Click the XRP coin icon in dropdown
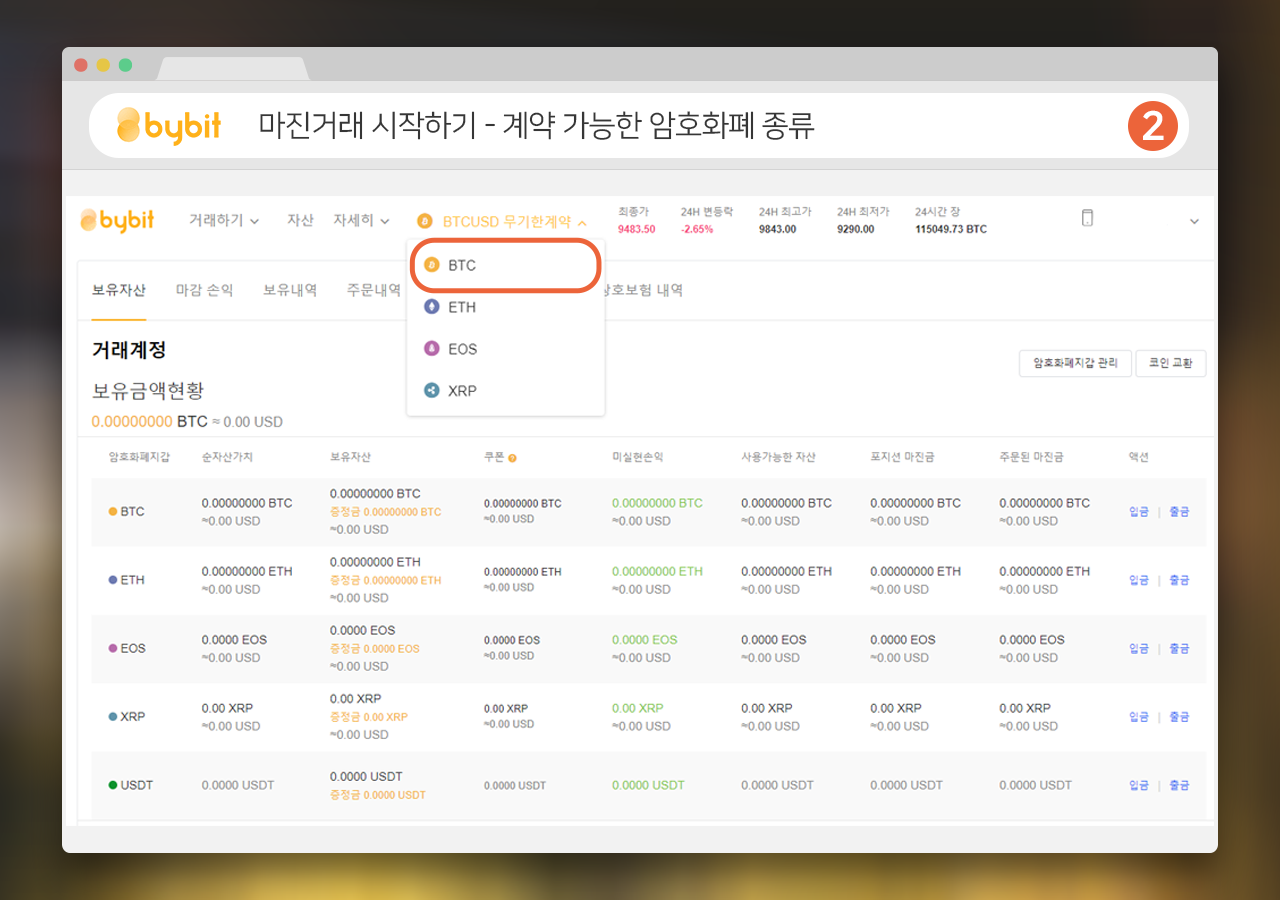 tap(432, 391)
